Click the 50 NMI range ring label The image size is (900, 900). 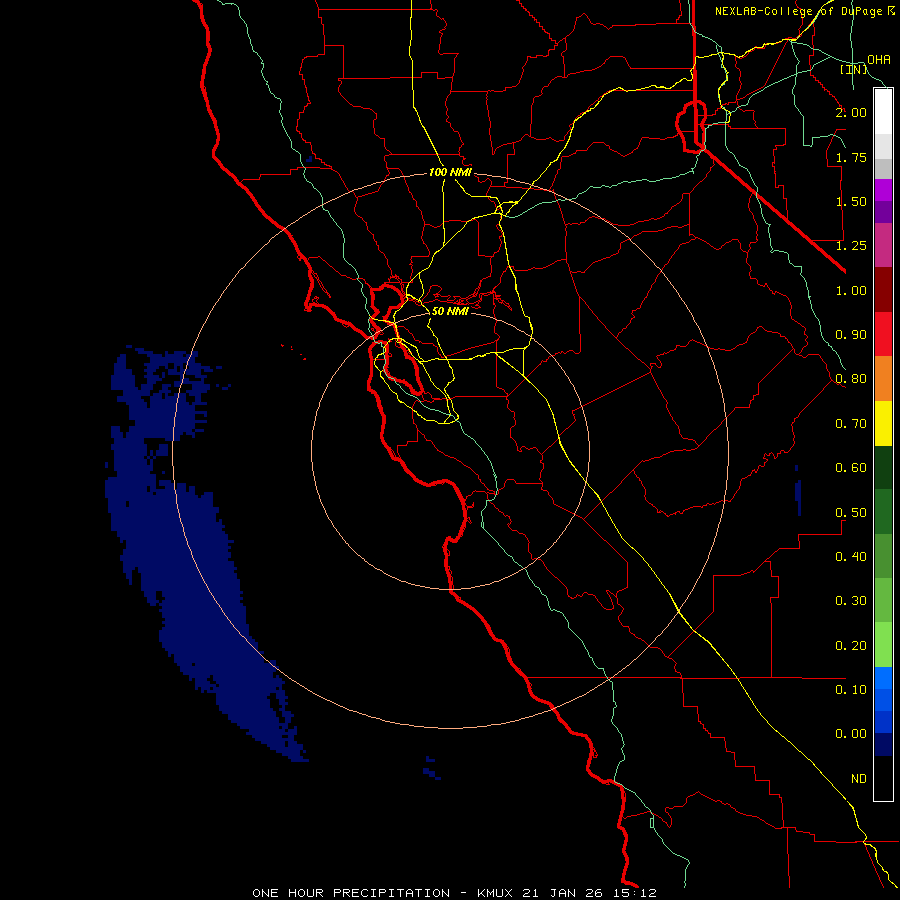(x=450, y=311)
